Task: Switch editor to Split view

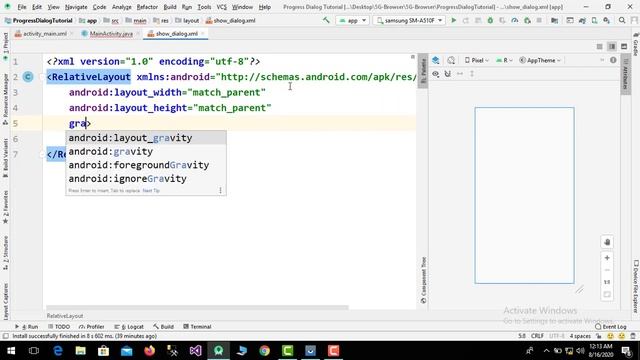Action: [x=612, y=47]
